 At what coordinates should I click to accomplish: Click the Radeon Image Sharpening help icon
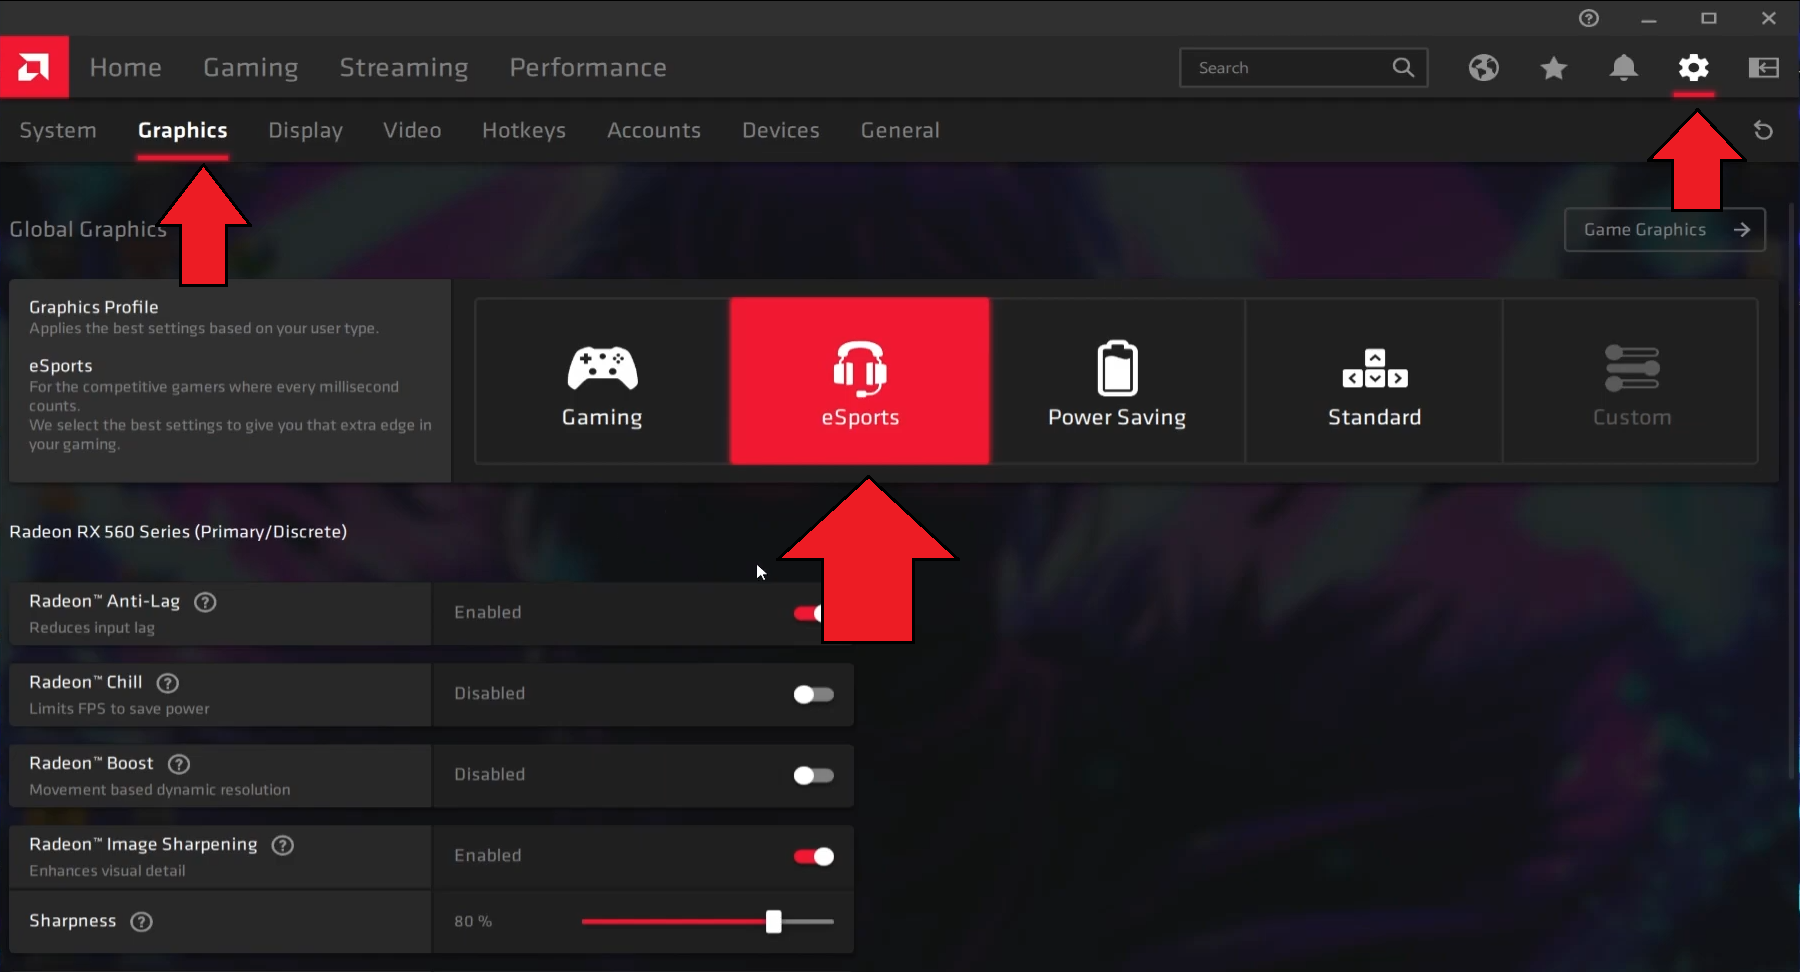pyautogui.click(x=283, y=845)
